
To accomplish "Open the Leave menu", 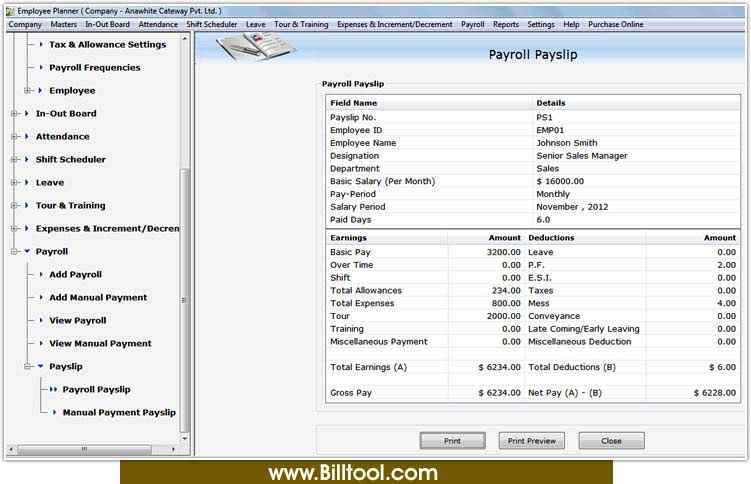I will click(255, 24).
